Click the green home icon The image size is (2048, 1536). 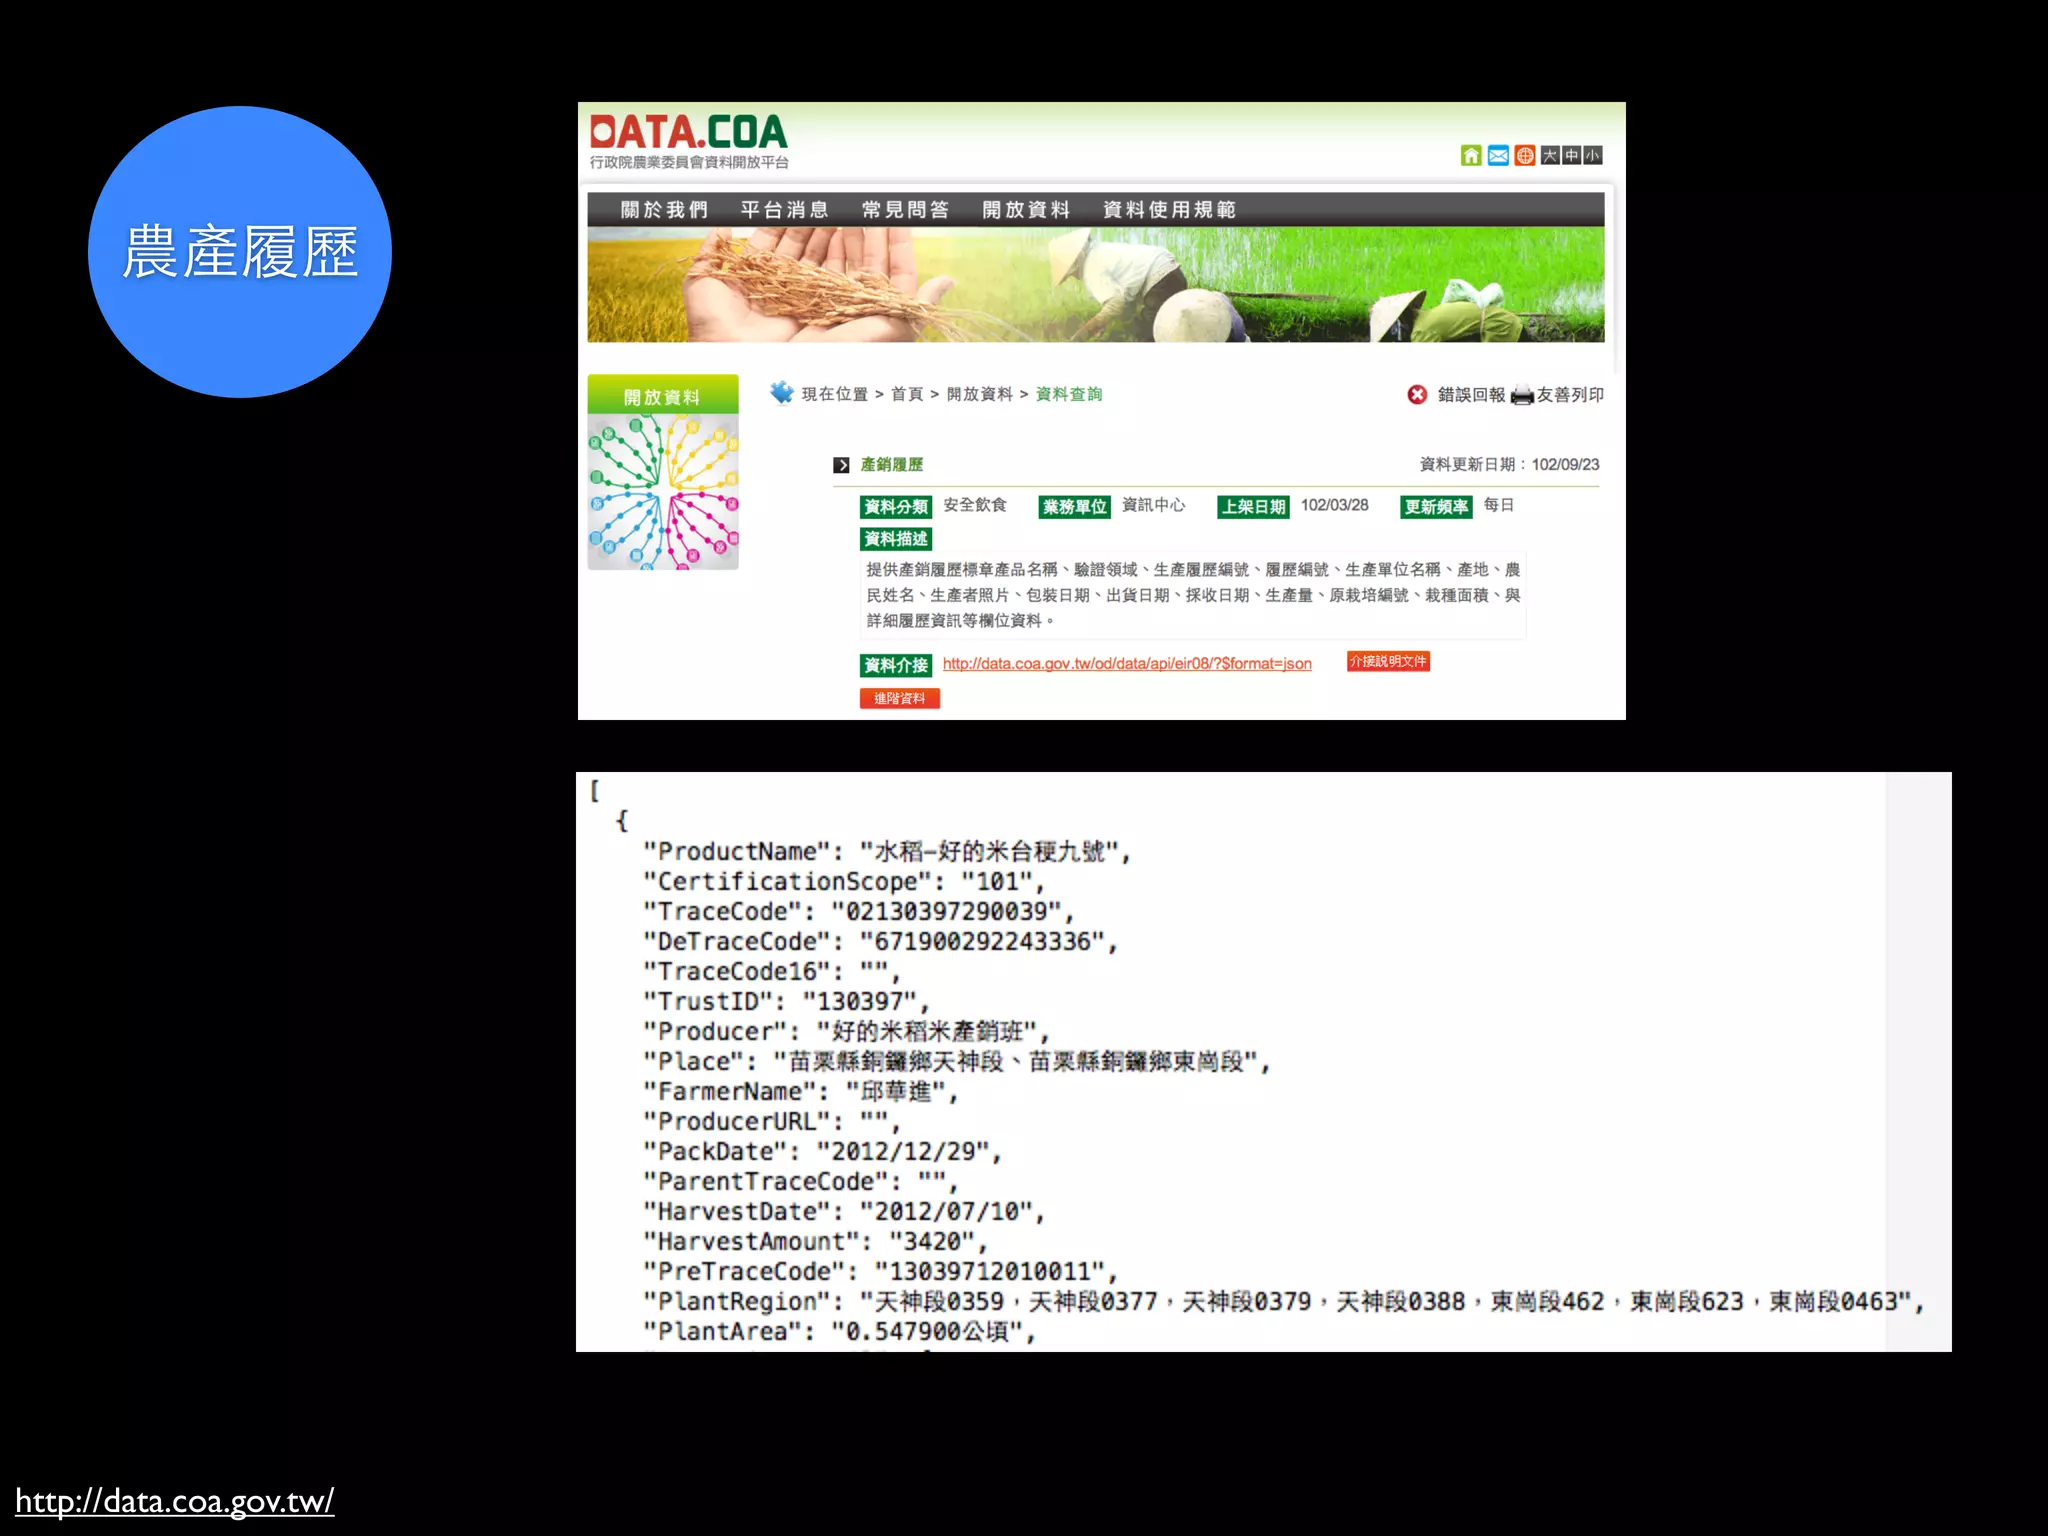pyautogui.click(x=1470, y=155)
